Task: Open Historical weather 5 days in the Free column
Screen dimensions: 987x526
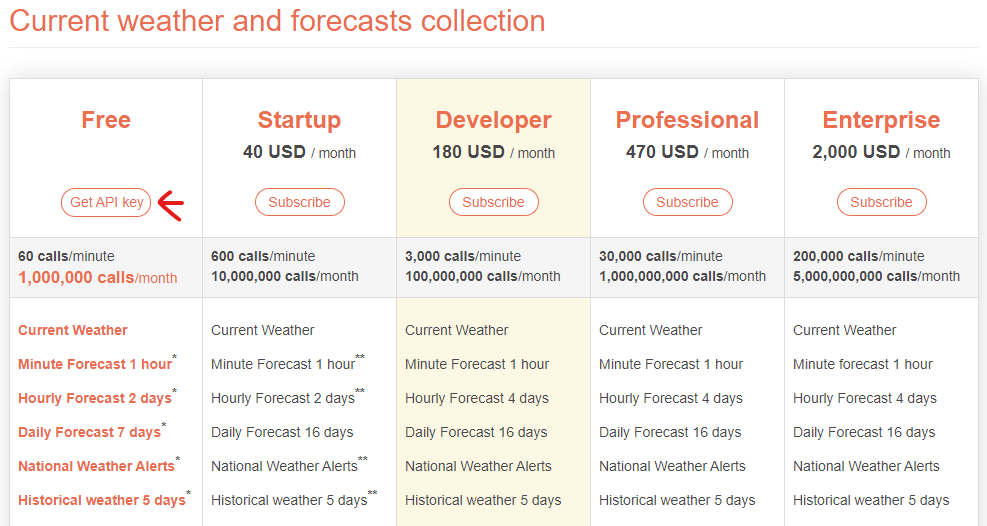Action: 101,500
